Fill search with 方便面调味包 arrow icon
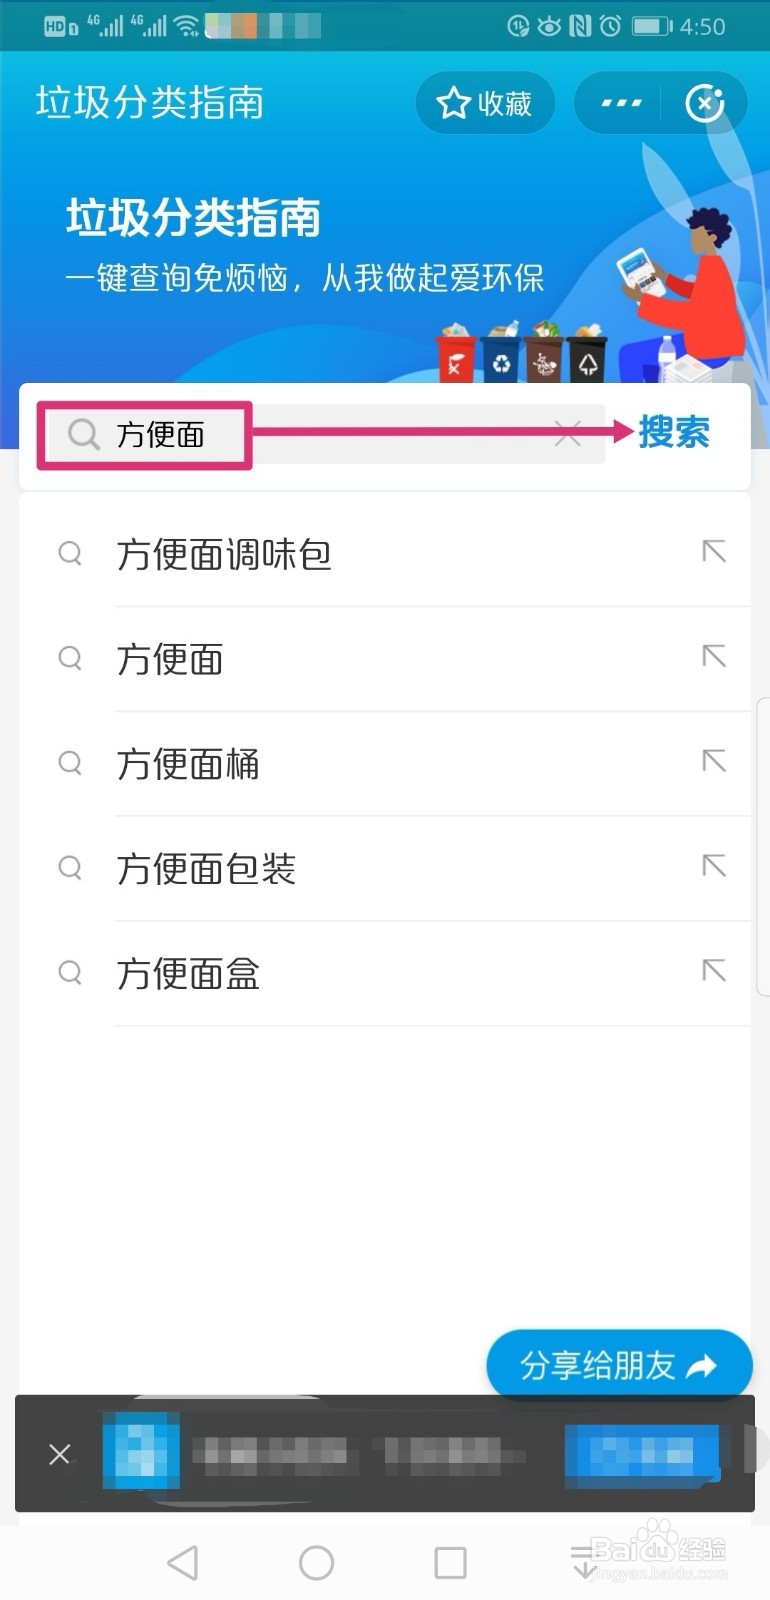The height and width of the screenshot is (1600, 770). 714,552
